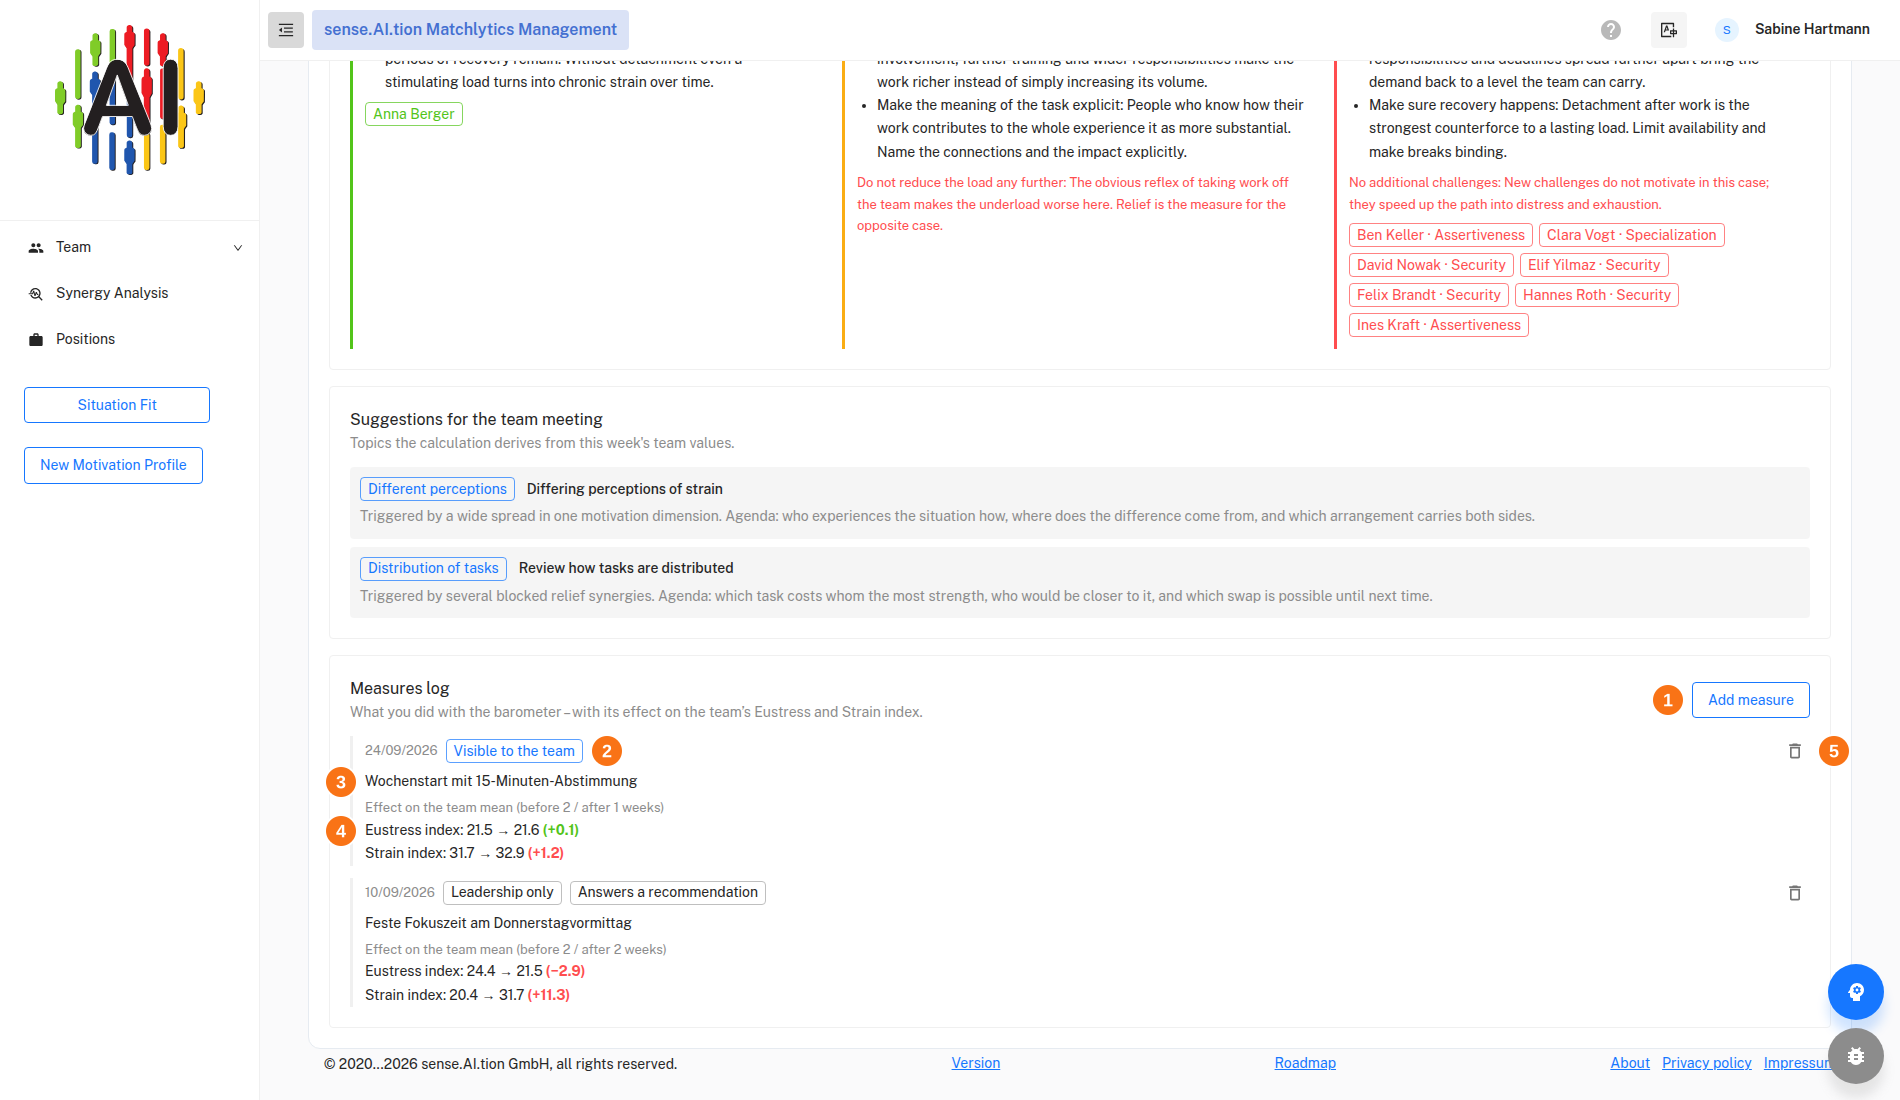Click New Motivation Profile button
Viewport: 1900px width, 1100px height.
(113, 465)
